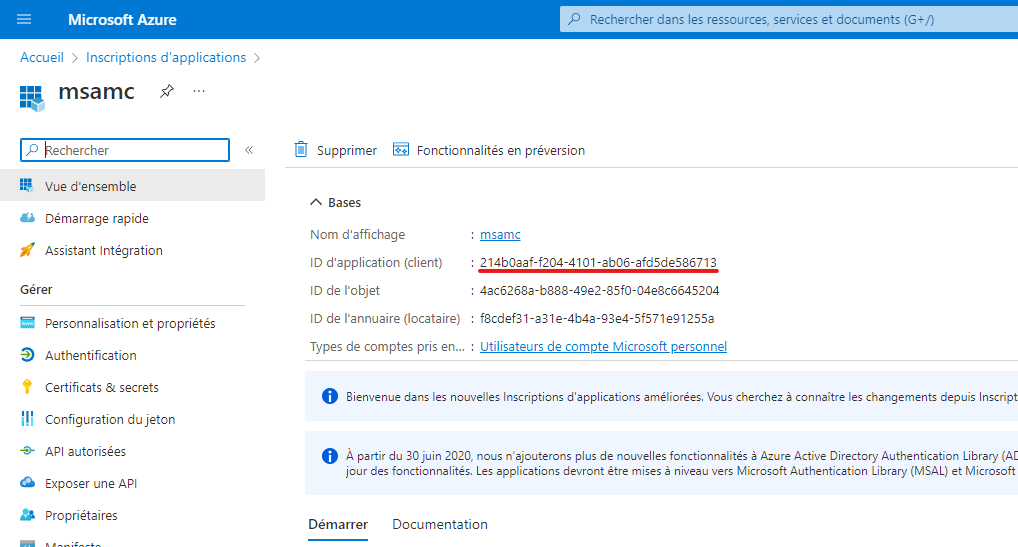Focus the global resources search field
The height and width of the screenshot is (547, 1018).
[789, 19]
